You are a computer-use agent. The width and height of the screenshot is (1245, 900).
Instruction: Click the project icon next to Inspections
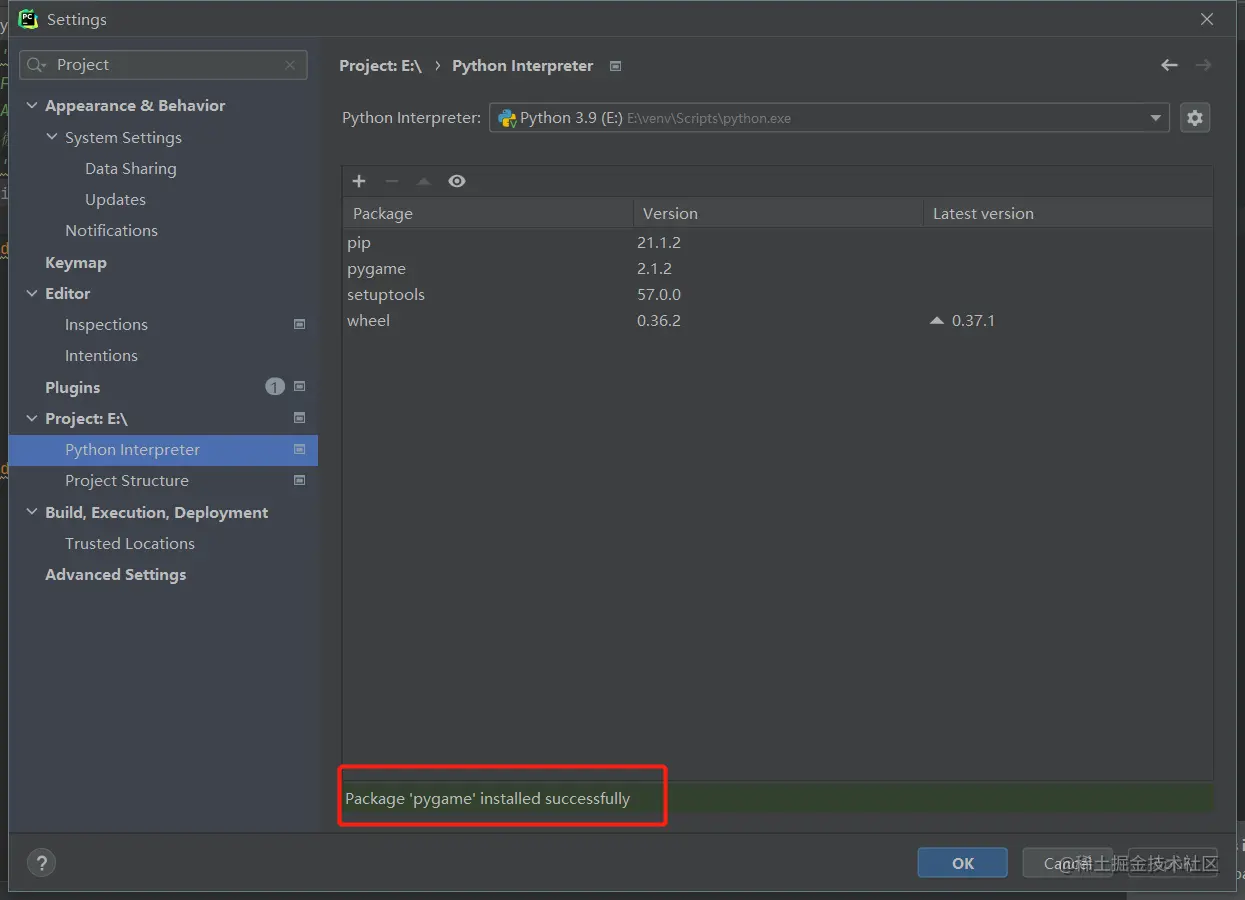(x=299, y=324)
